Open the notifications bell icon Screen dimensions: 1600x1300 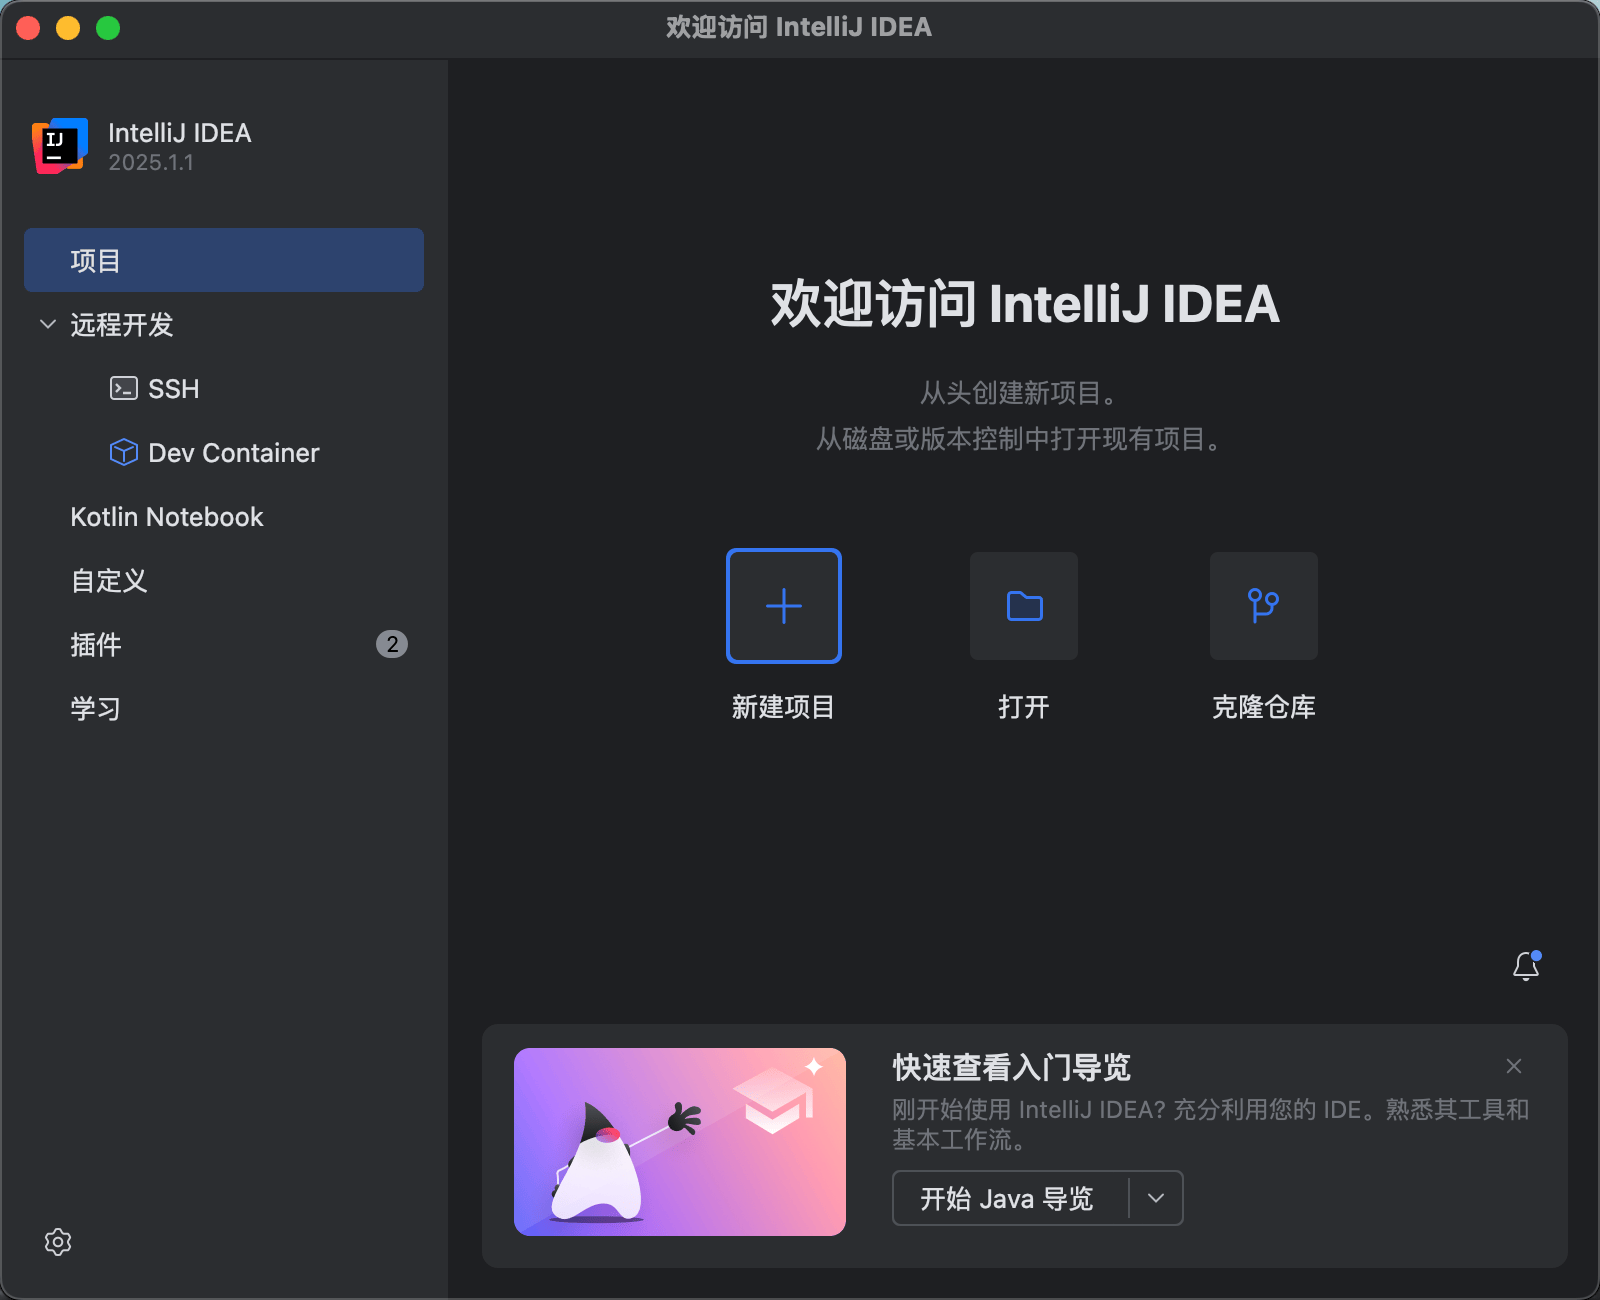pyautogui.click(x=1525, y=966)
